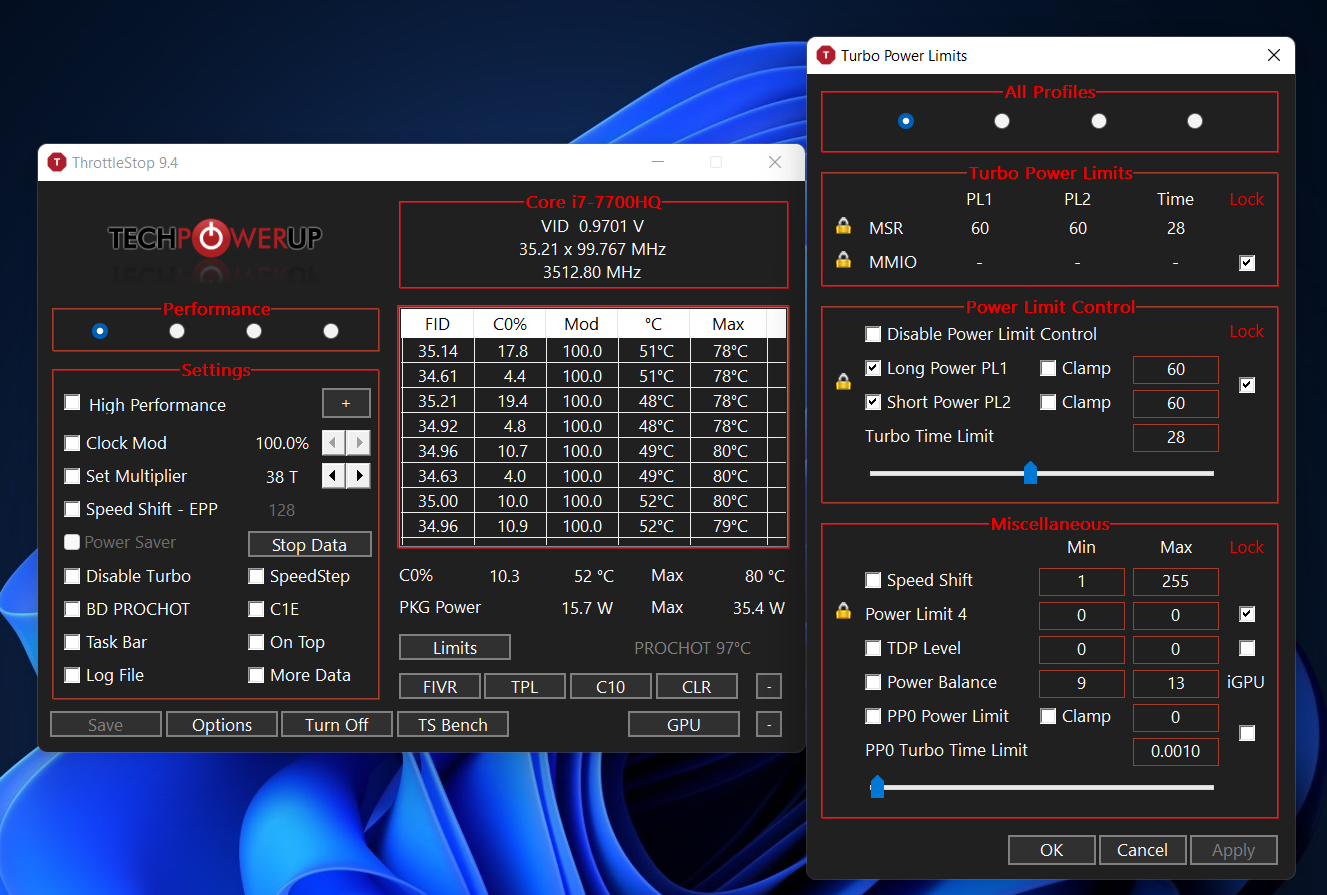The height and width of the screenshot is (895, 1327).
Task: Edit the Long Power PL1 value field
Action: click(1176, 369)
